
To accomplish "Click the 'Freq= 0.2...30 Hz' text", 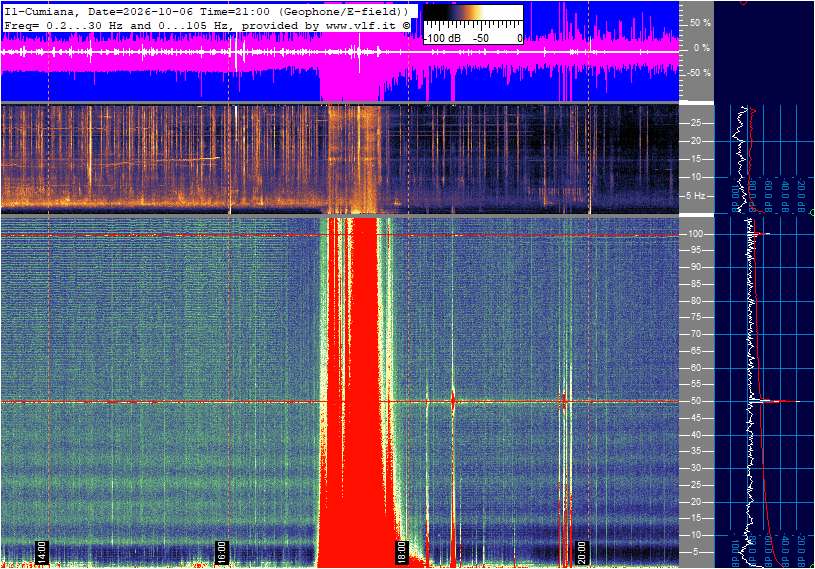I will (64, 25).
